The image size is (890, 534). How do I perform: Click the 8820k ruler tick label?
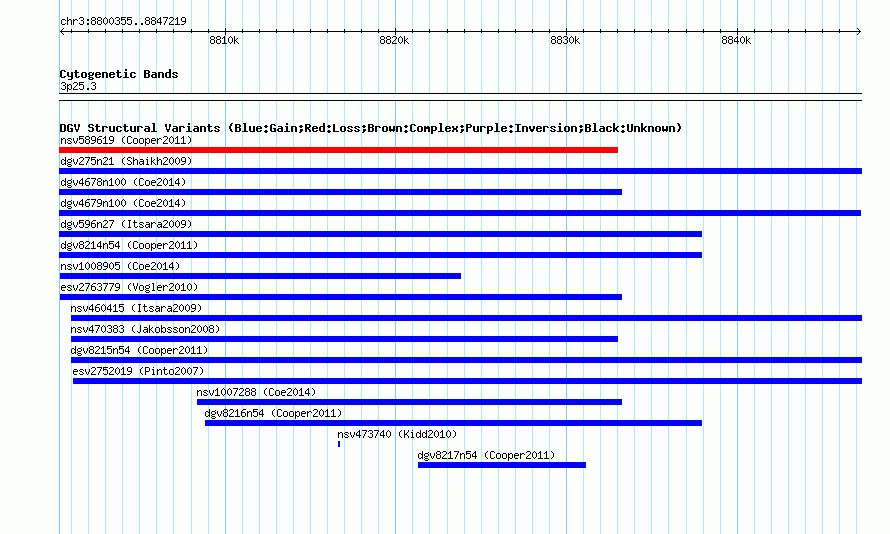[394, 40]
